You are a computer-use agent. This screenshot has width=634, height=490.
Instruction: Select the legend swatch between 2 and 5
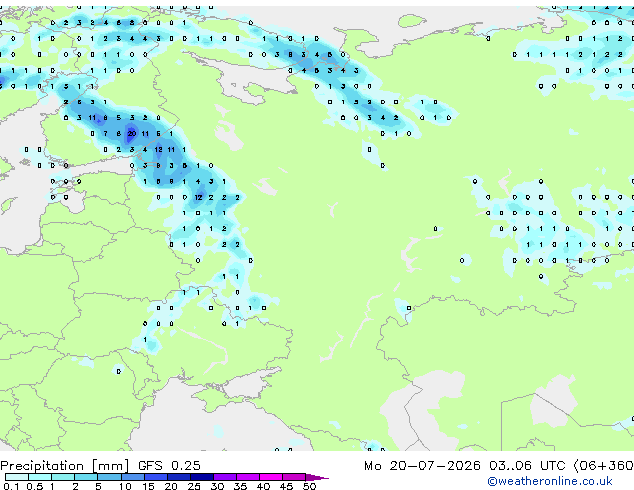tap(86, 477)
